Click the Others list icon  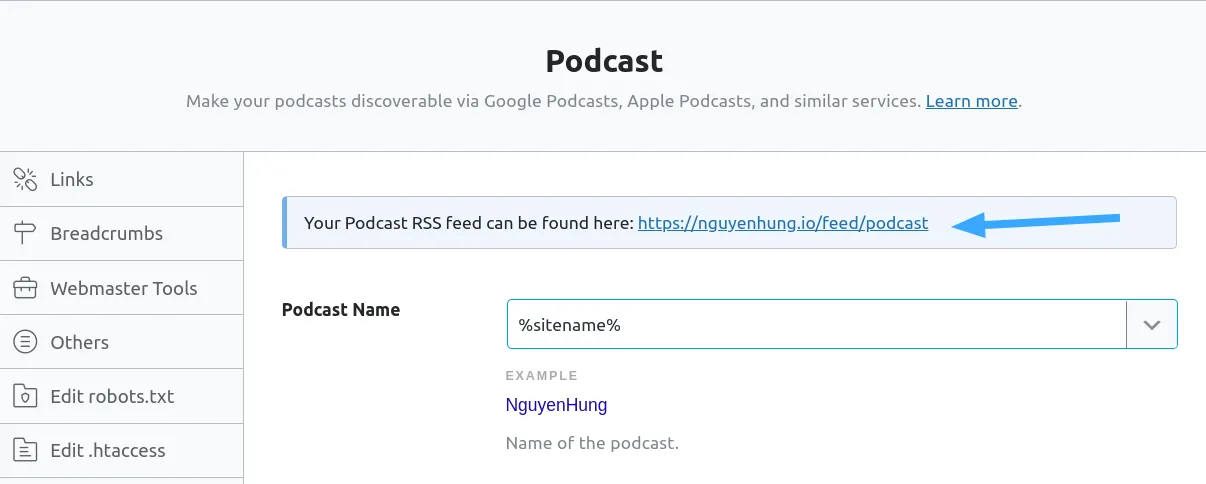(x=25, y=342)
